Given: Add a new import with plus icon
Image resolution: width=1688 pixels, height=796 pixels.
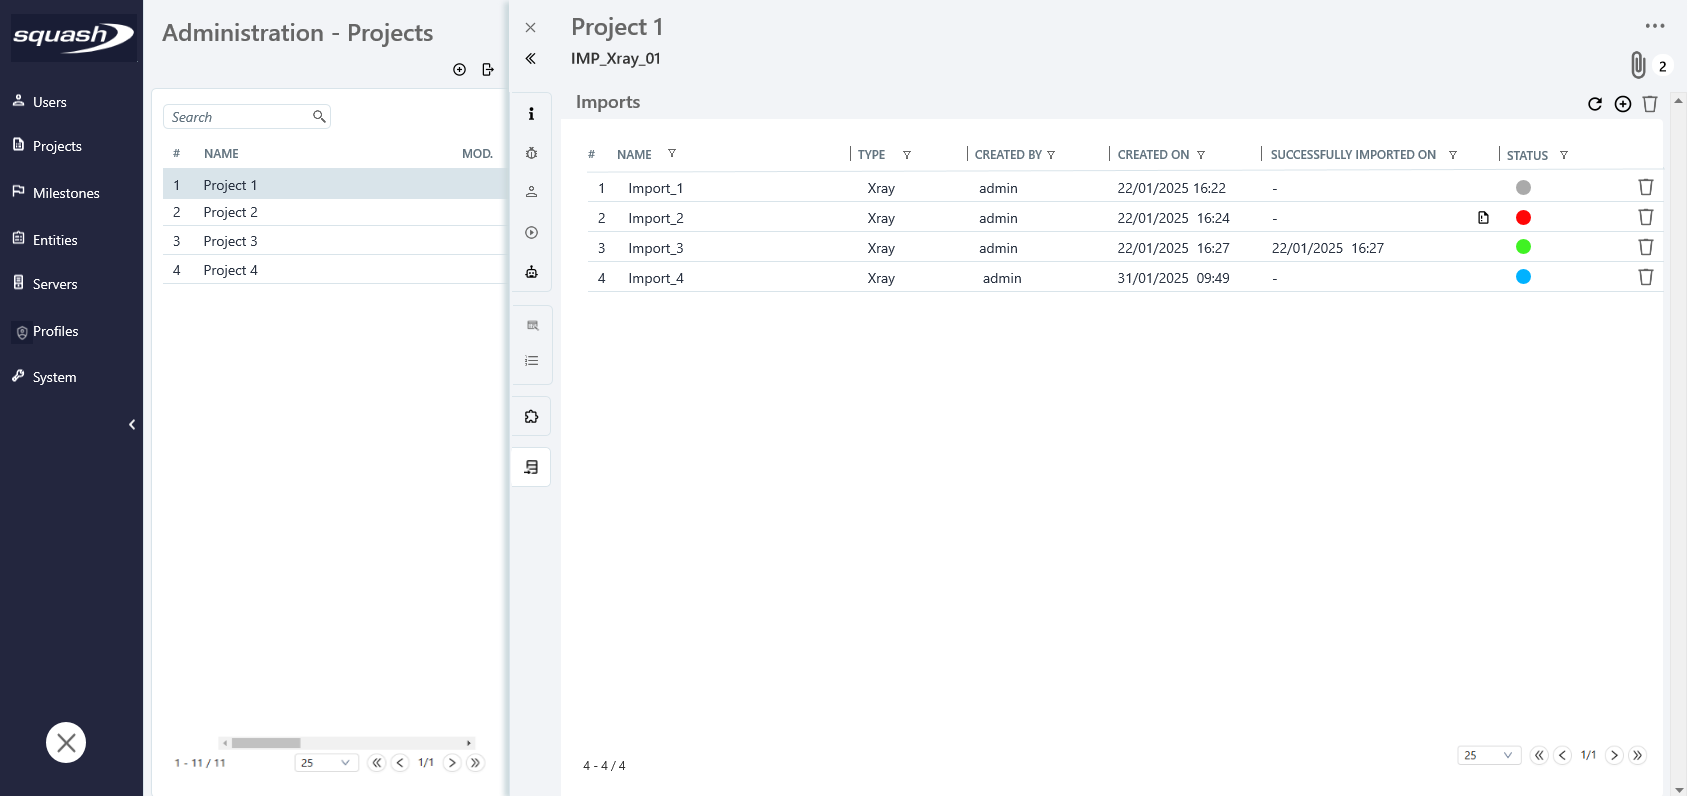Looking at the screenshot, I should [x=1623, y=104].
